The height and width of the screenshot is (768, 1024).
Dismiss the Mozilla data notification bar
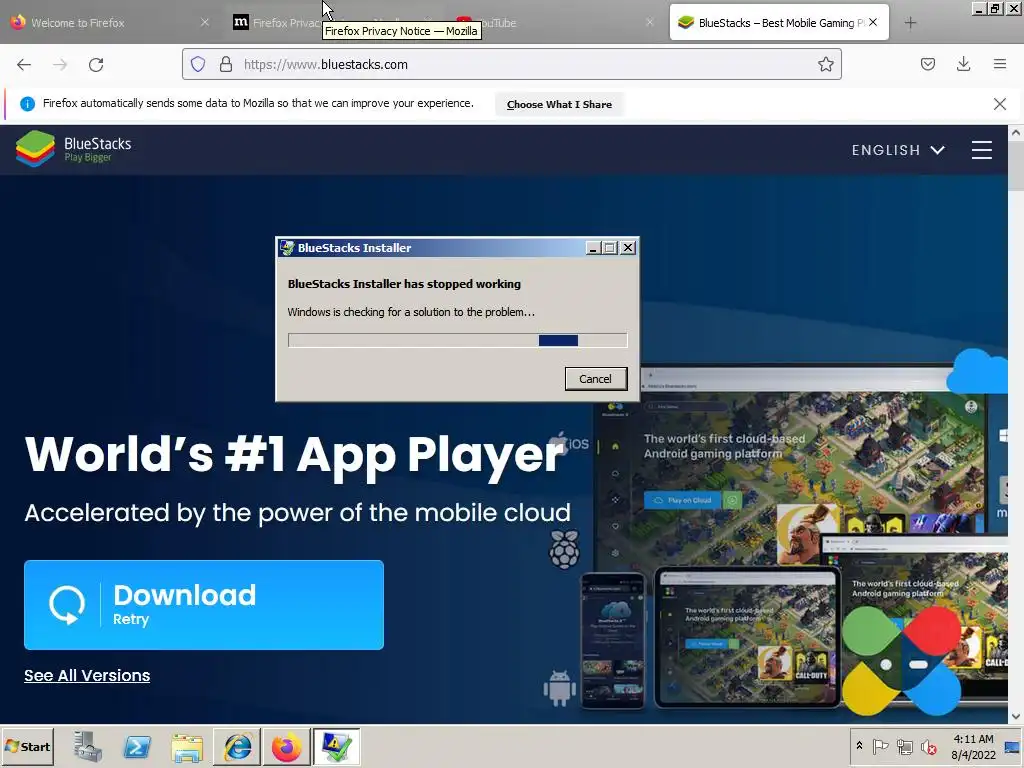(x=999, y=104)
